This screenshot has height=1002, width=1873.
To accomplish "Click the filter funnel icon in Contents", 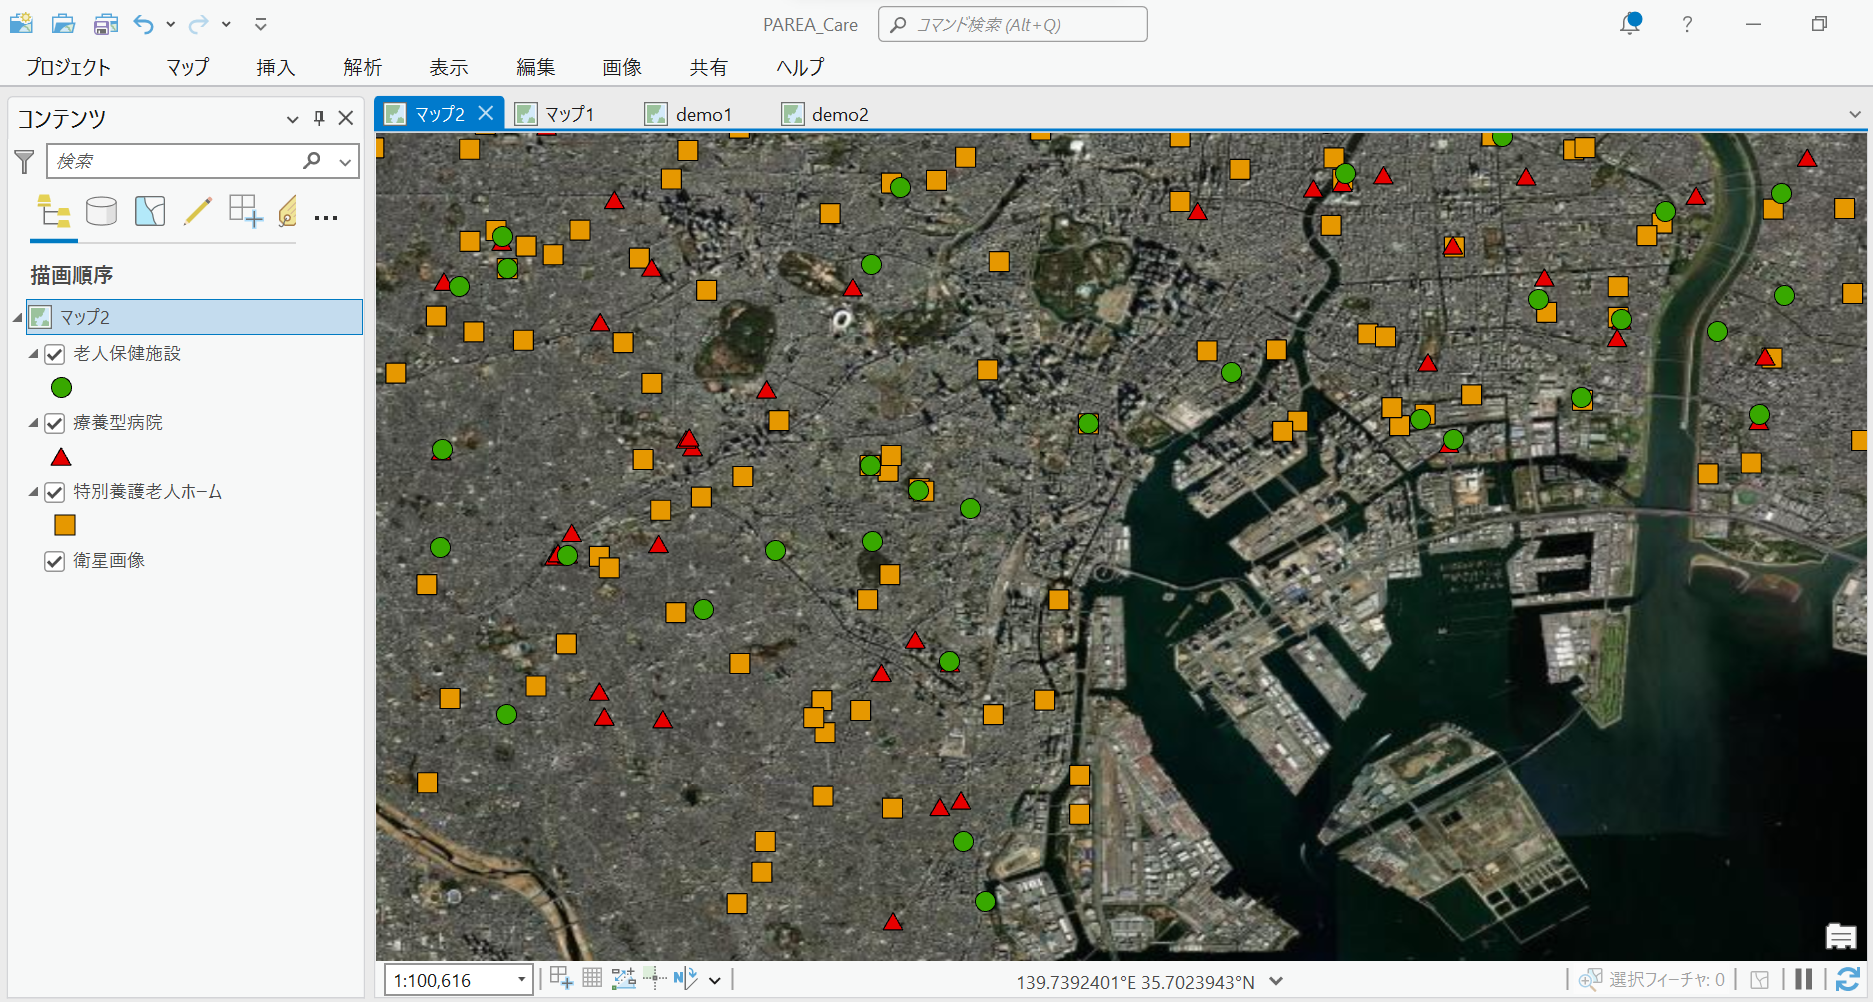I will pos(24,161).
